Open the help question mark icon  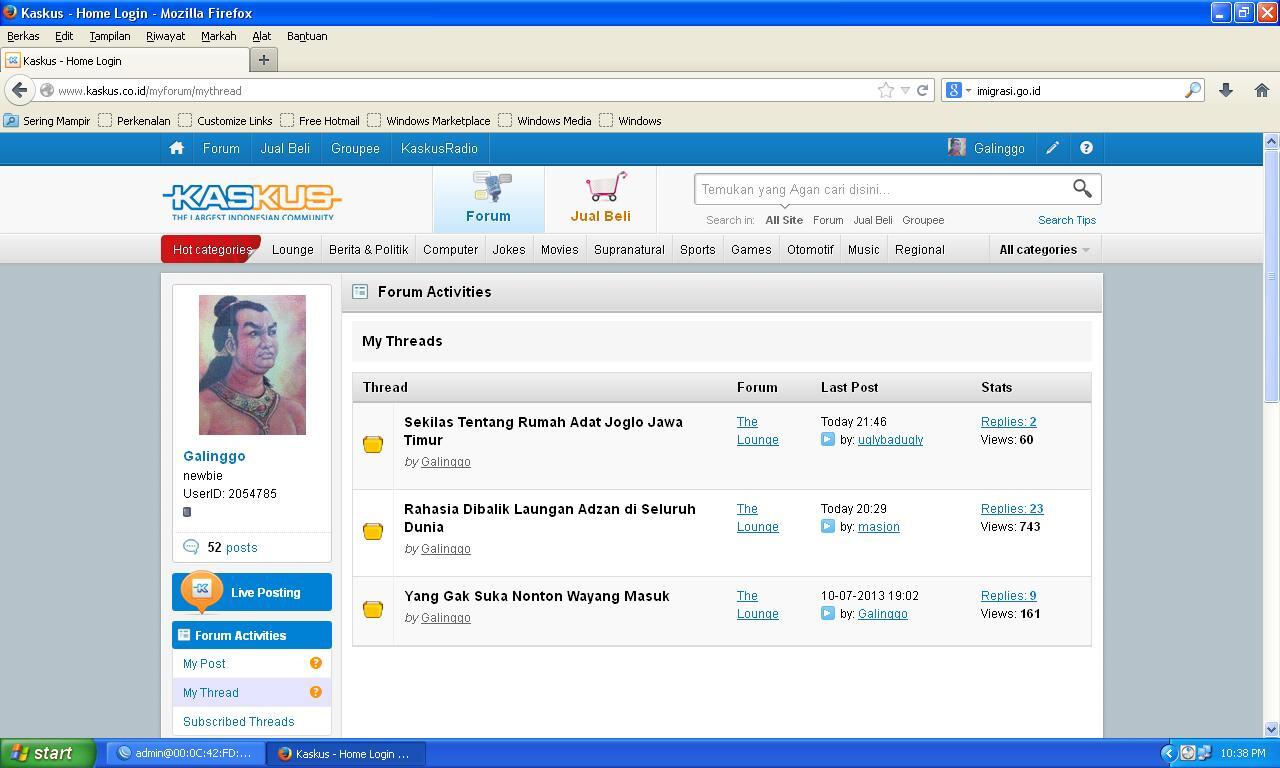[x=1086, y=148]
